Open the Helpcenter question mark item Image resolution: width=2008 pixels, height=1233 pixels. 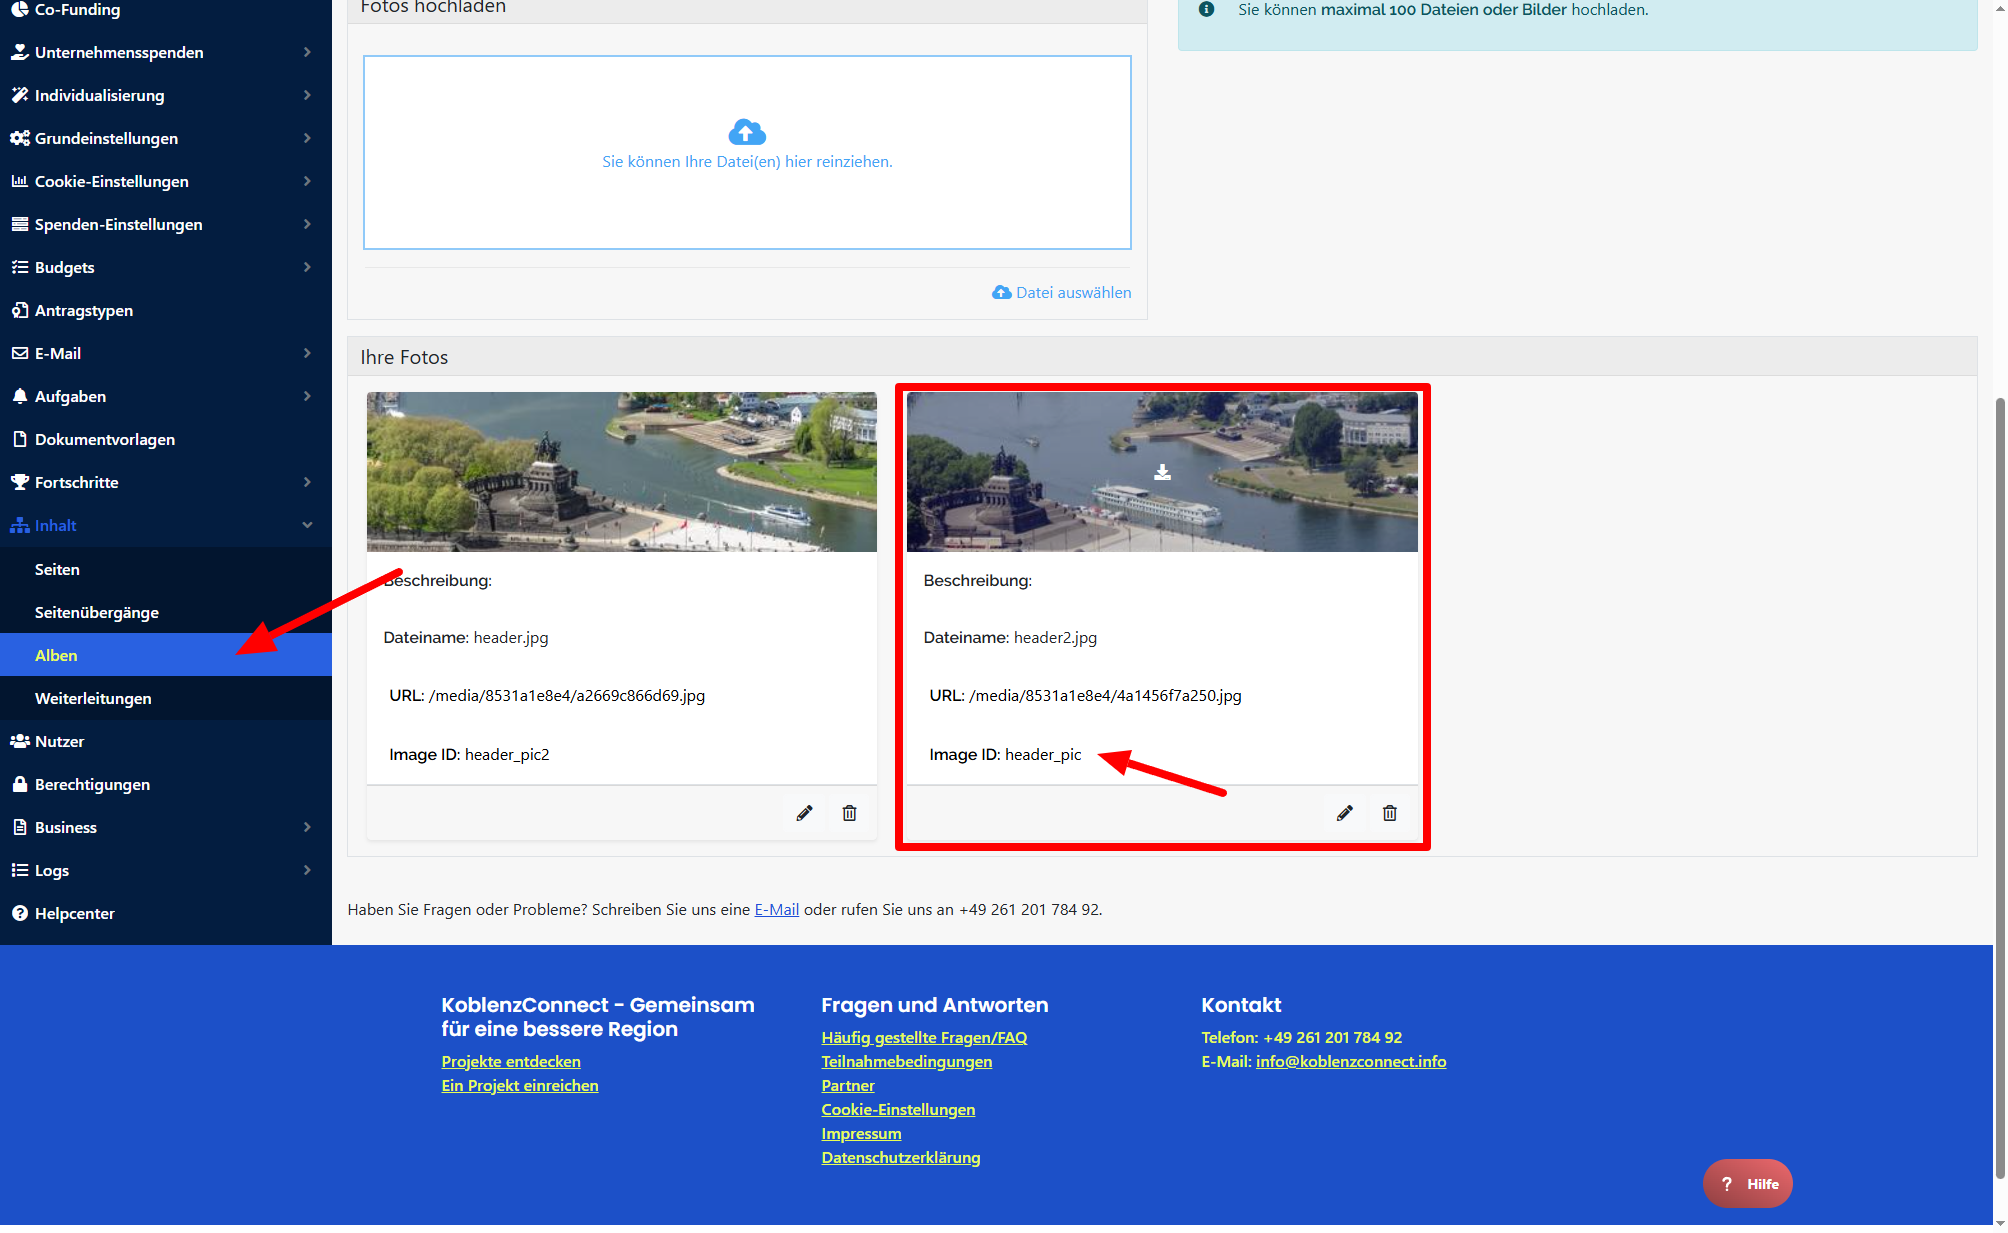click(x=74, y=913)
